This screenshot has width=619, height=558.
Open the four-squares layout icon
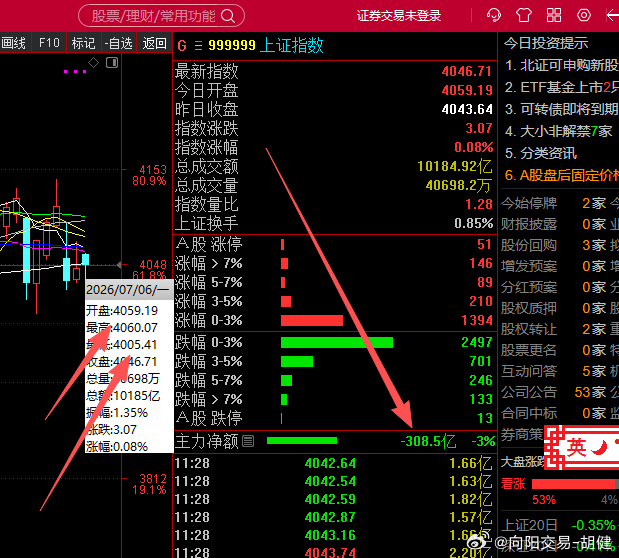pyautogui.click(x=554, y=15)
